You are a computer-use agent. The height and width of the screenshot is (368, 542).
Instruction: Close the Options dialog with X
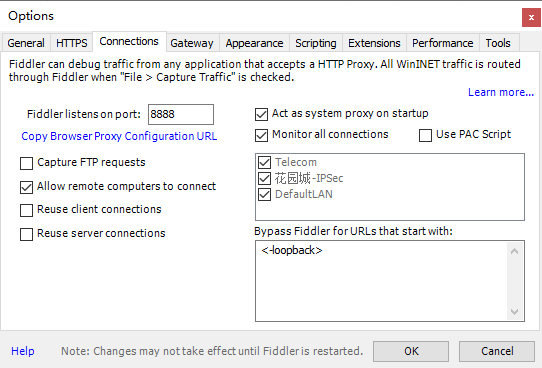coord(531,17)
